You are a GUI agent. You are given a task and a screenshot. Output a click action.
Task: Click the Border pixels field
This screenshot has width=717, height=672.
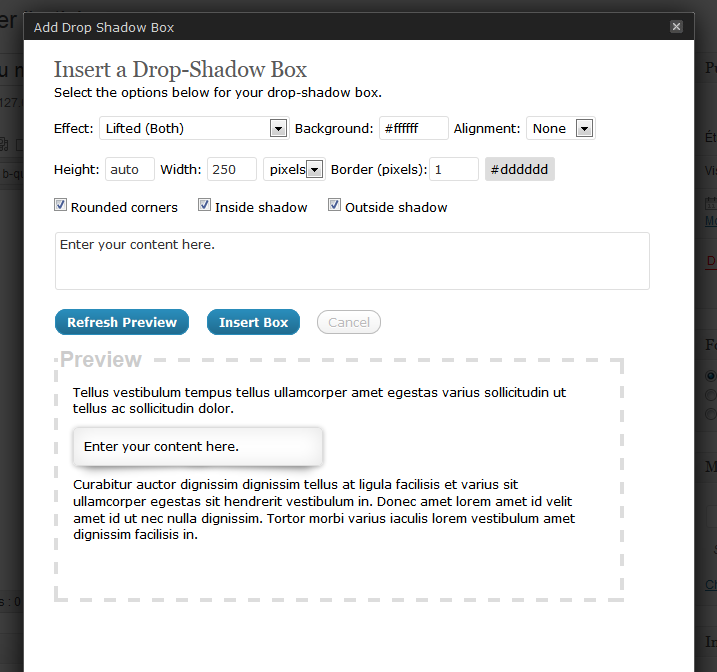pyautogui.click(x=454, y=170)
